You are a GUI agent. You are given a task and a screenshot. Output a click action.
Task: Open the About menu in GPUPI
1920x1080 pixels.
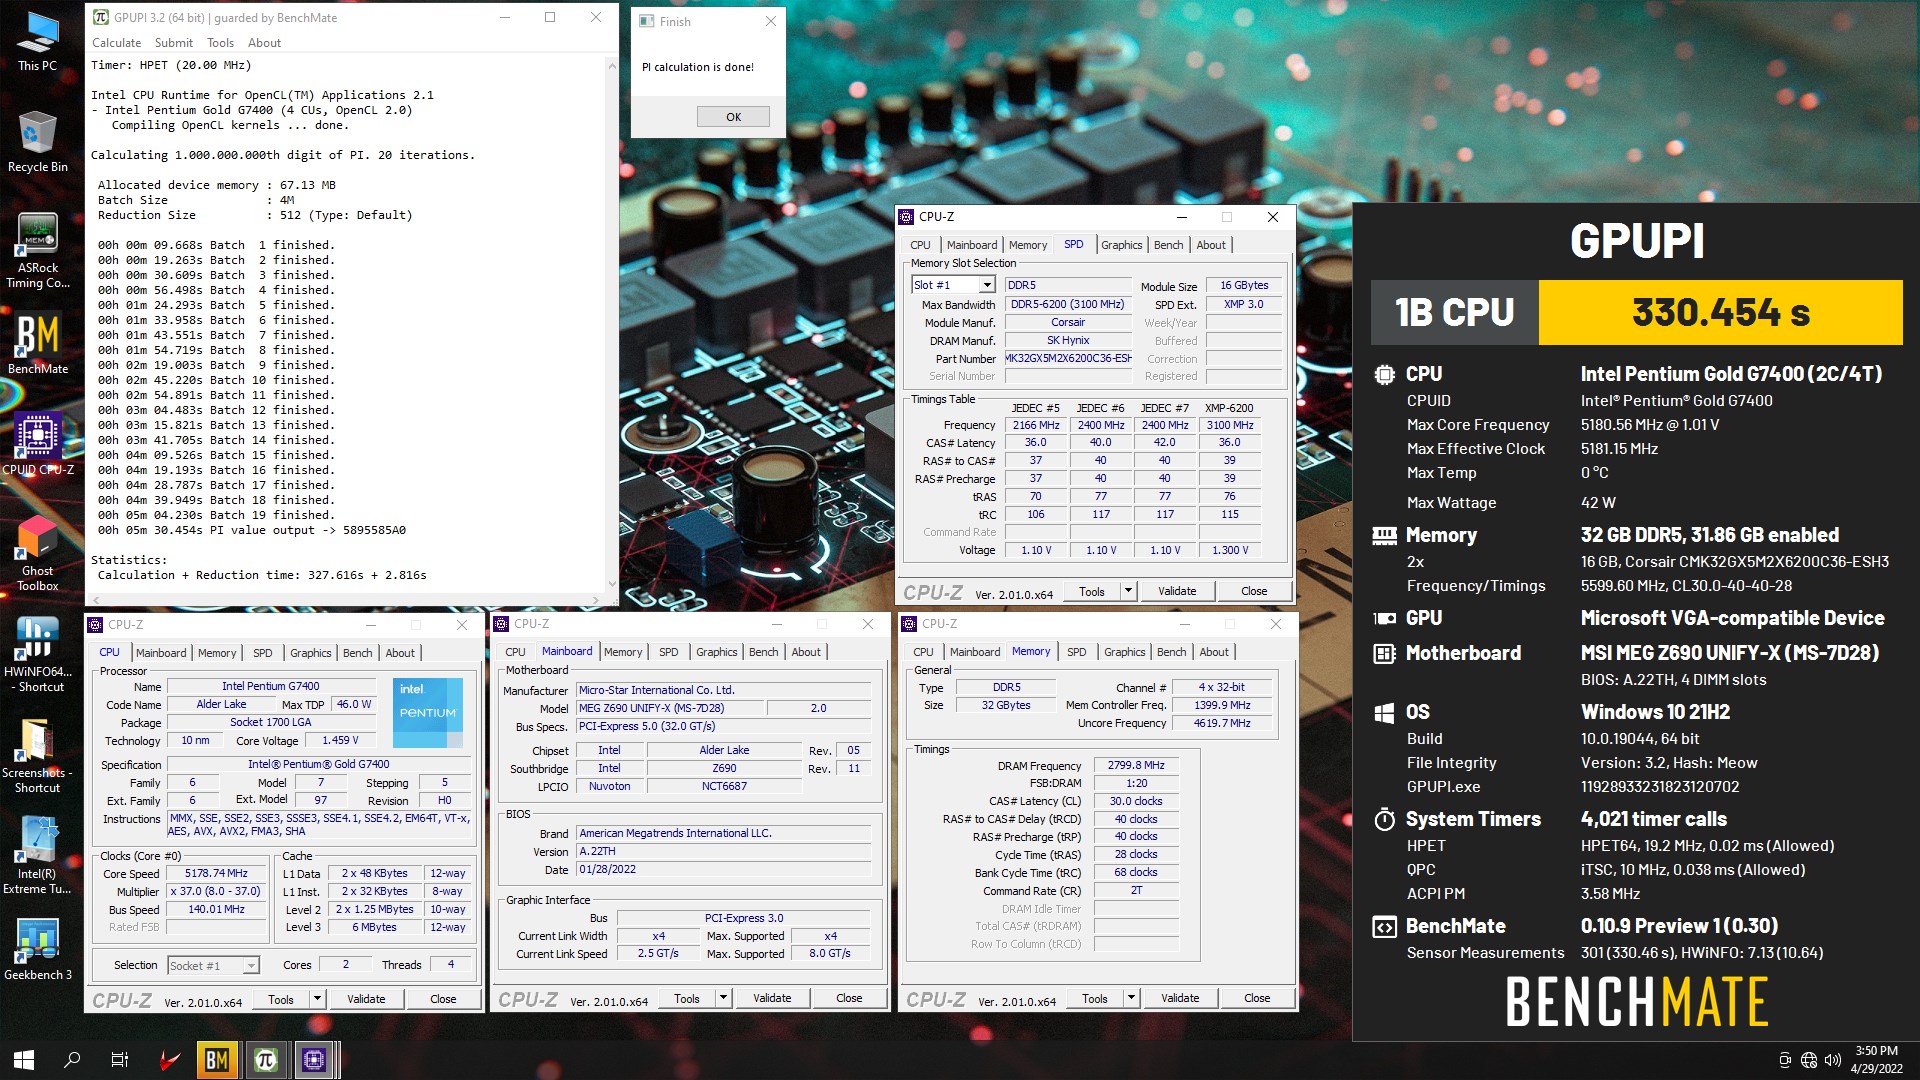(264, 43)
